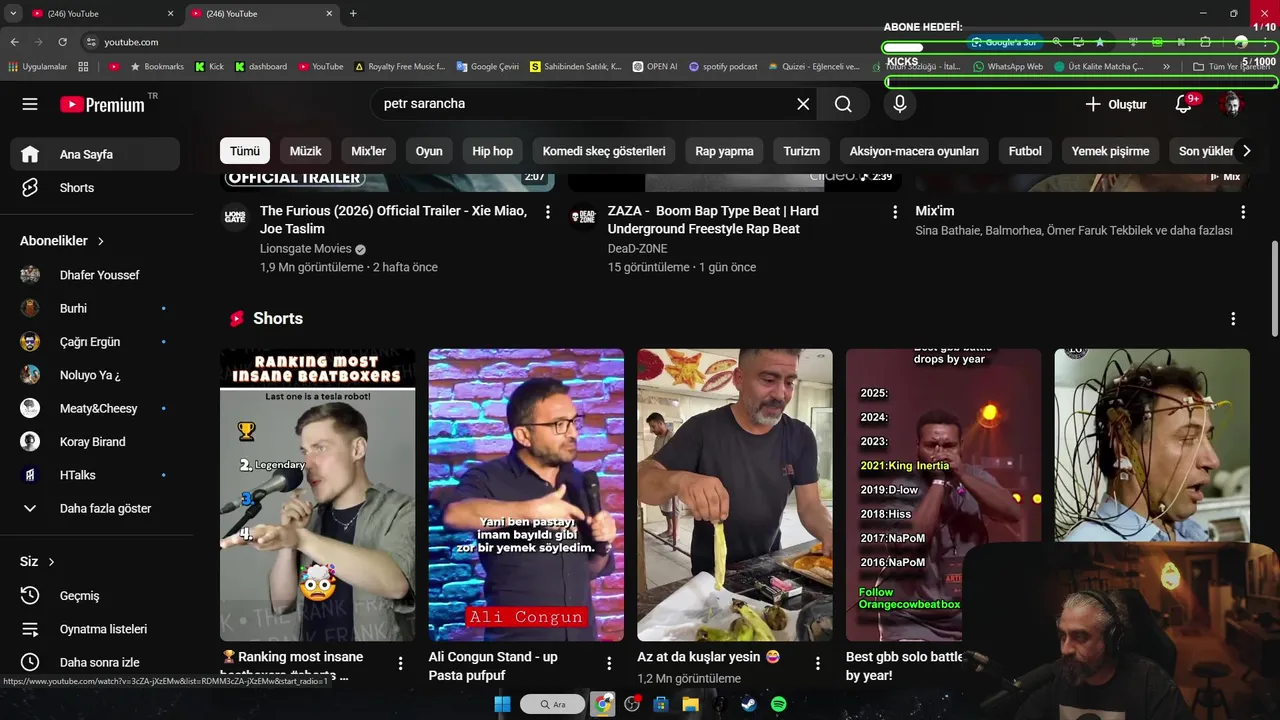This screenshot has height=720, width=1280.
Task: Select the Turizm filter chip
Action: coord(801,151)
